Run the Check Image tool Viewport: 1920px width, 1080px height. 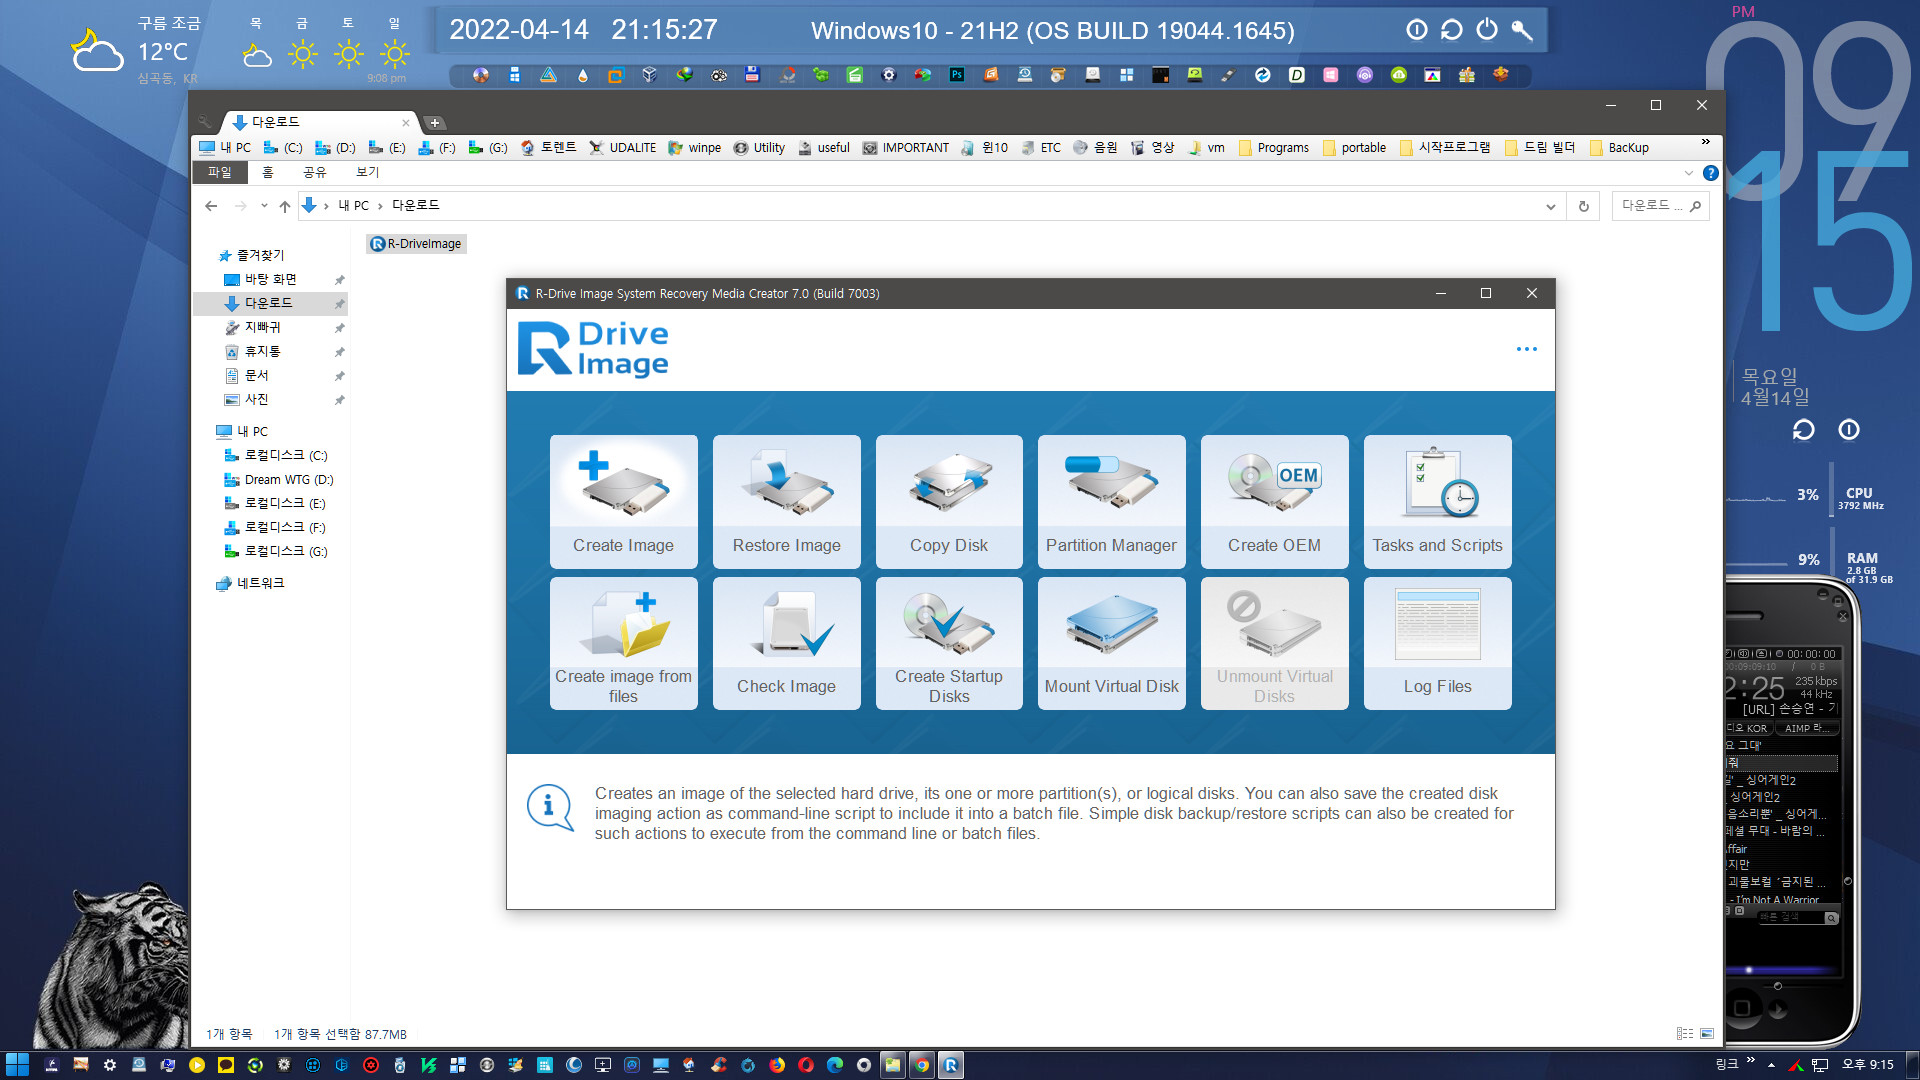click(x=786, y=643)
